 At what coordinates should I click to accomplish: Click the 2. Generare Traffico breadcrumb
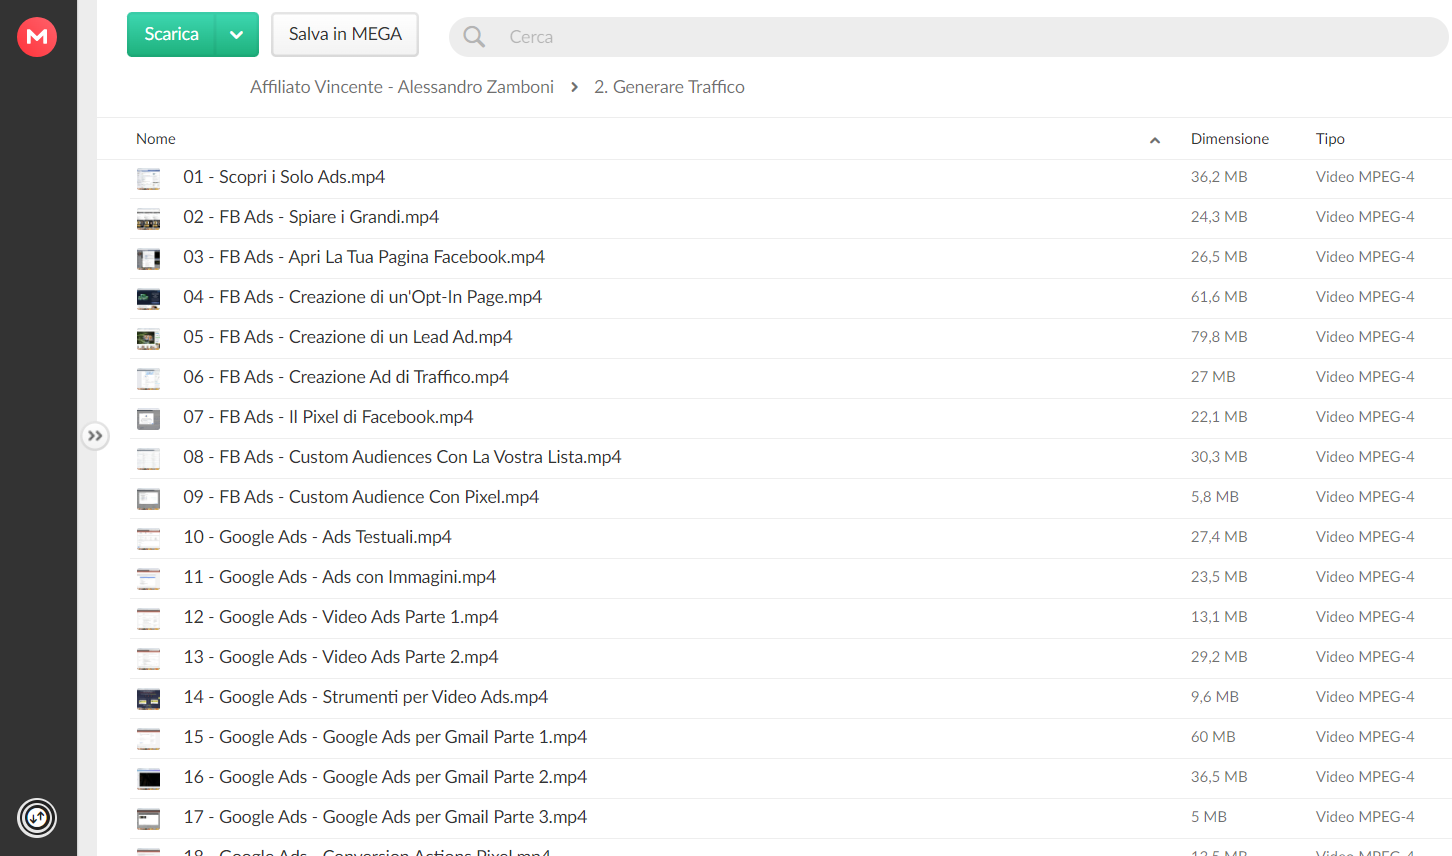click(x=669, y=87)
